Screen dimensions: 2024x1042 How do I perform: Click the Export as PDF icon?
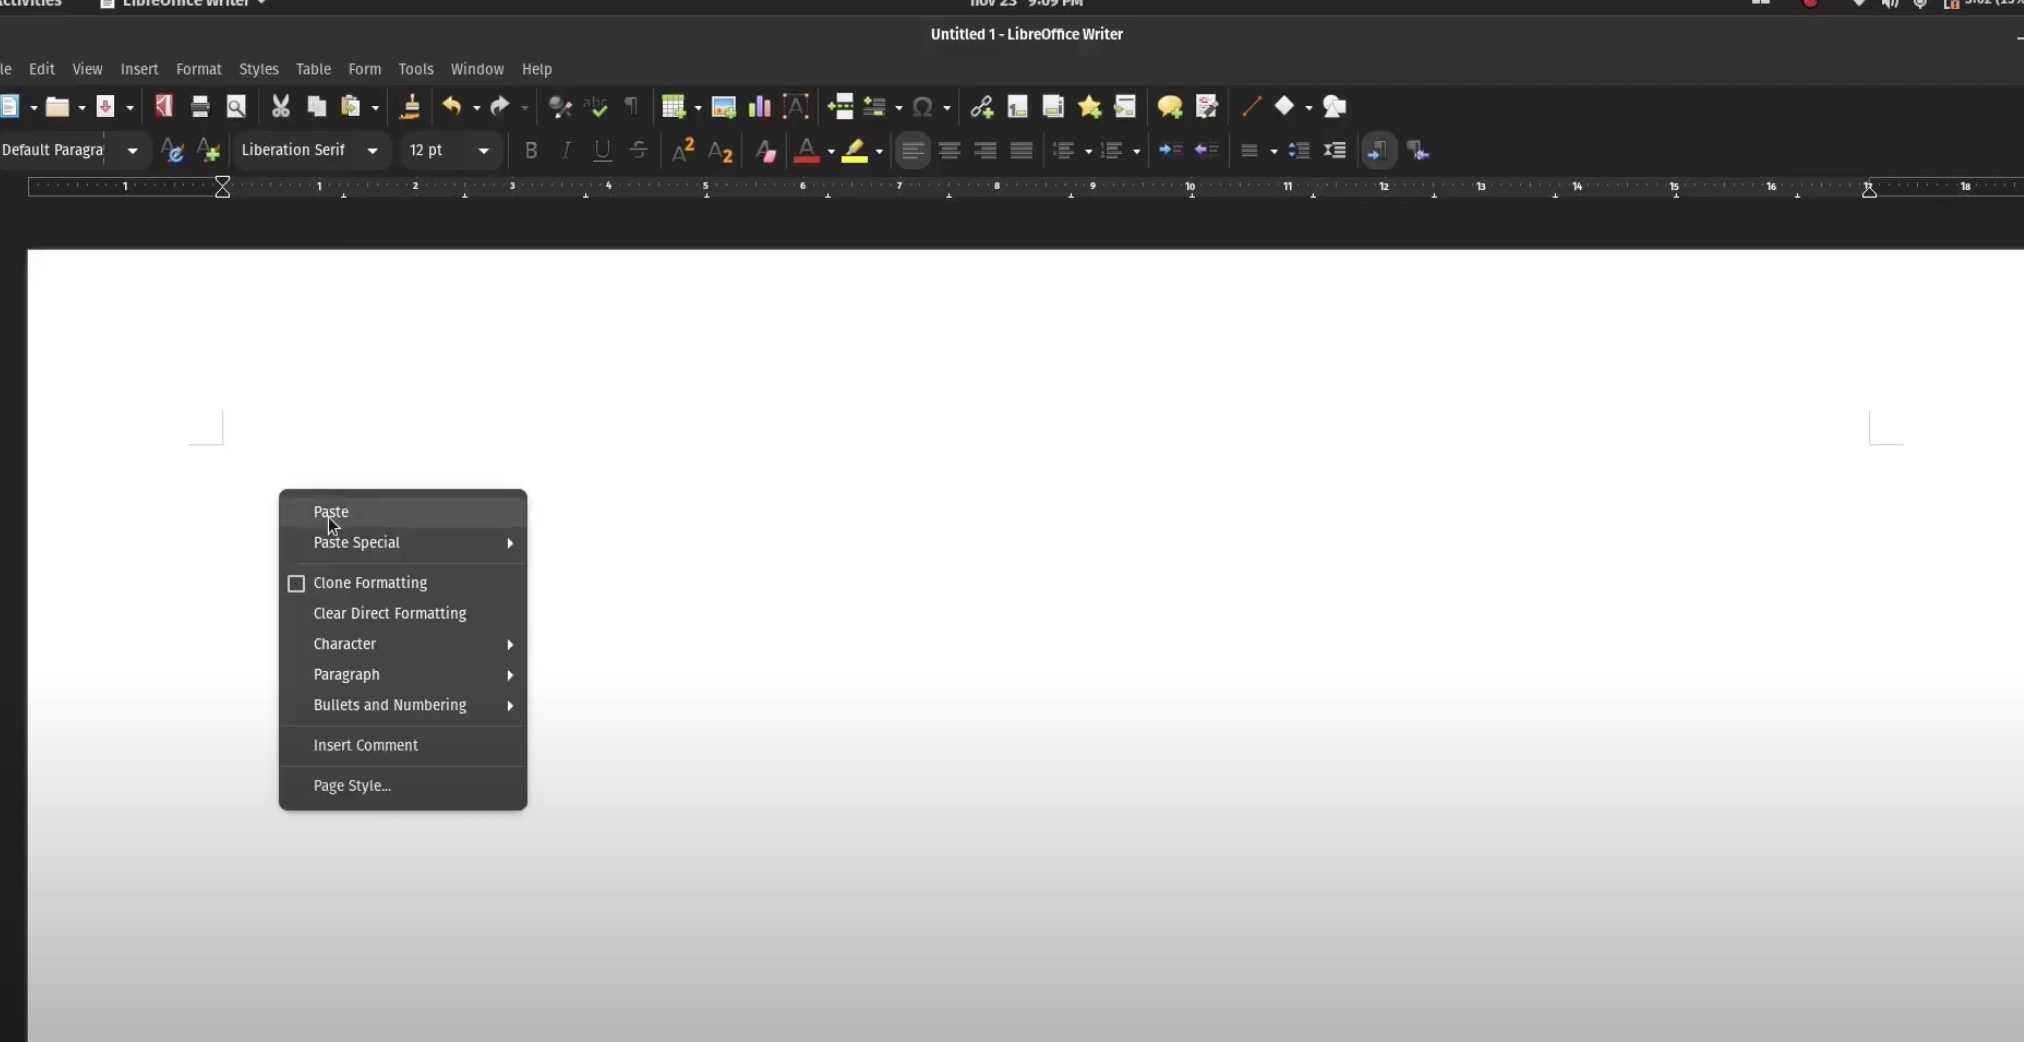[x=164, y=106]
